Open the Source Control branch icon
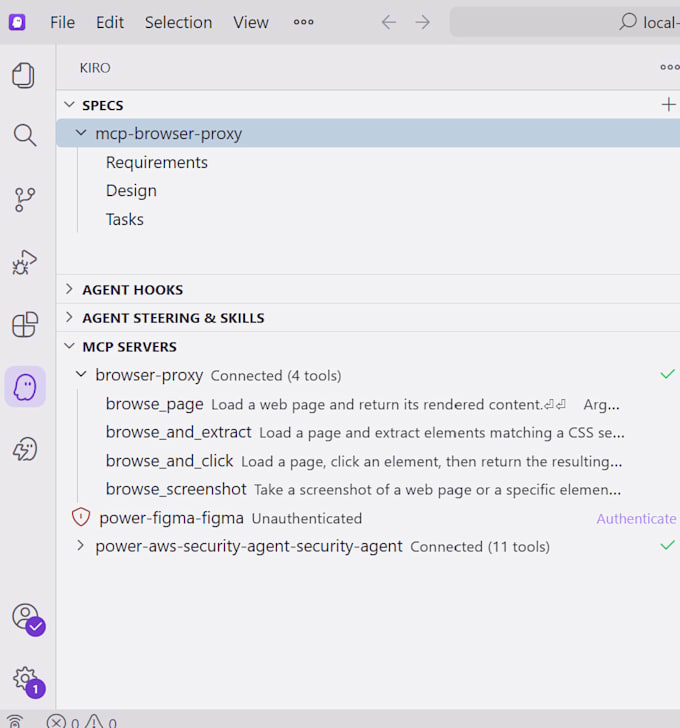Screen dimensions: 680x728 (25, 200)
